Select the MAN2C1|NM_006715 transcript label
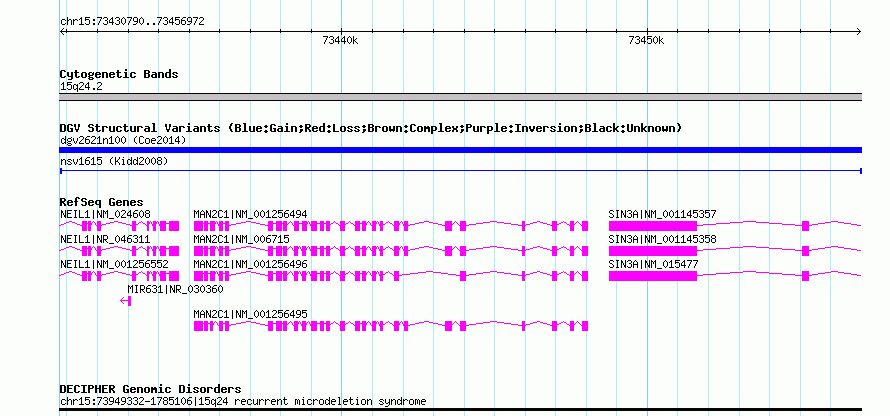The height and width of the screenshot is (416, 890). pyautogui.click(x=241, y=239)
